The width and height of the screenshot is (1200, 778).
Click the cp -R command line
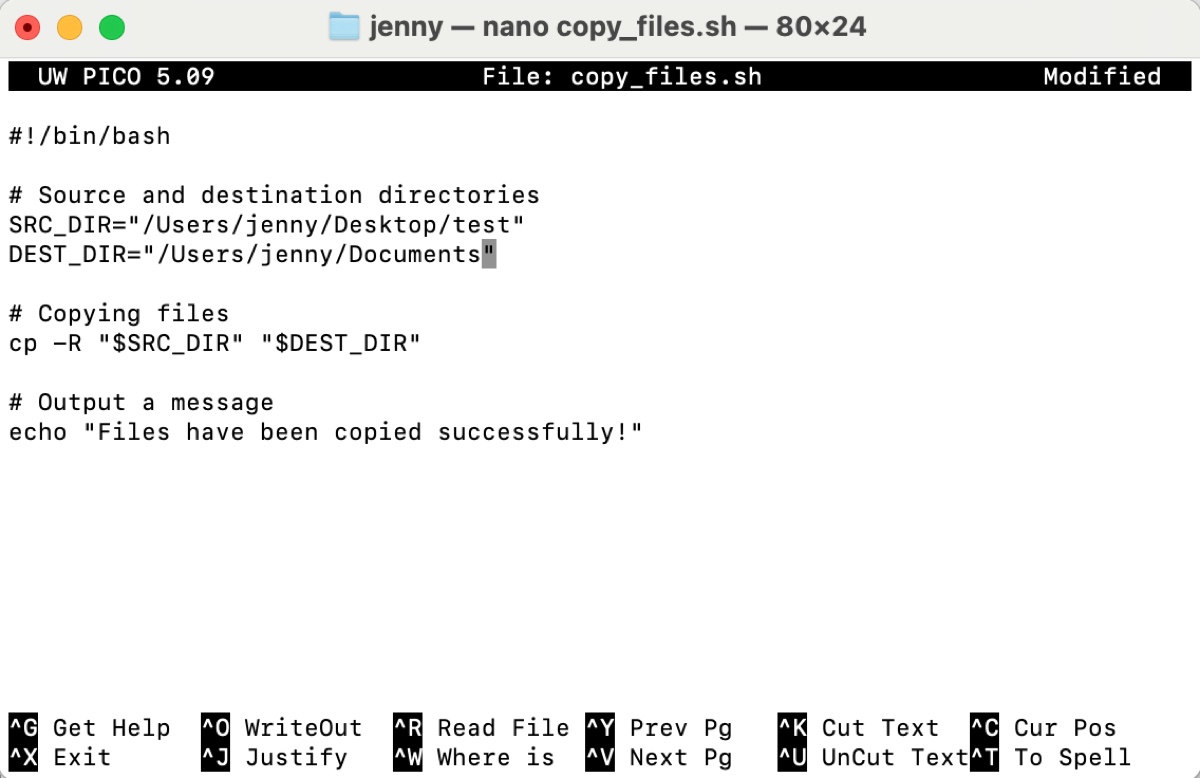215,344
